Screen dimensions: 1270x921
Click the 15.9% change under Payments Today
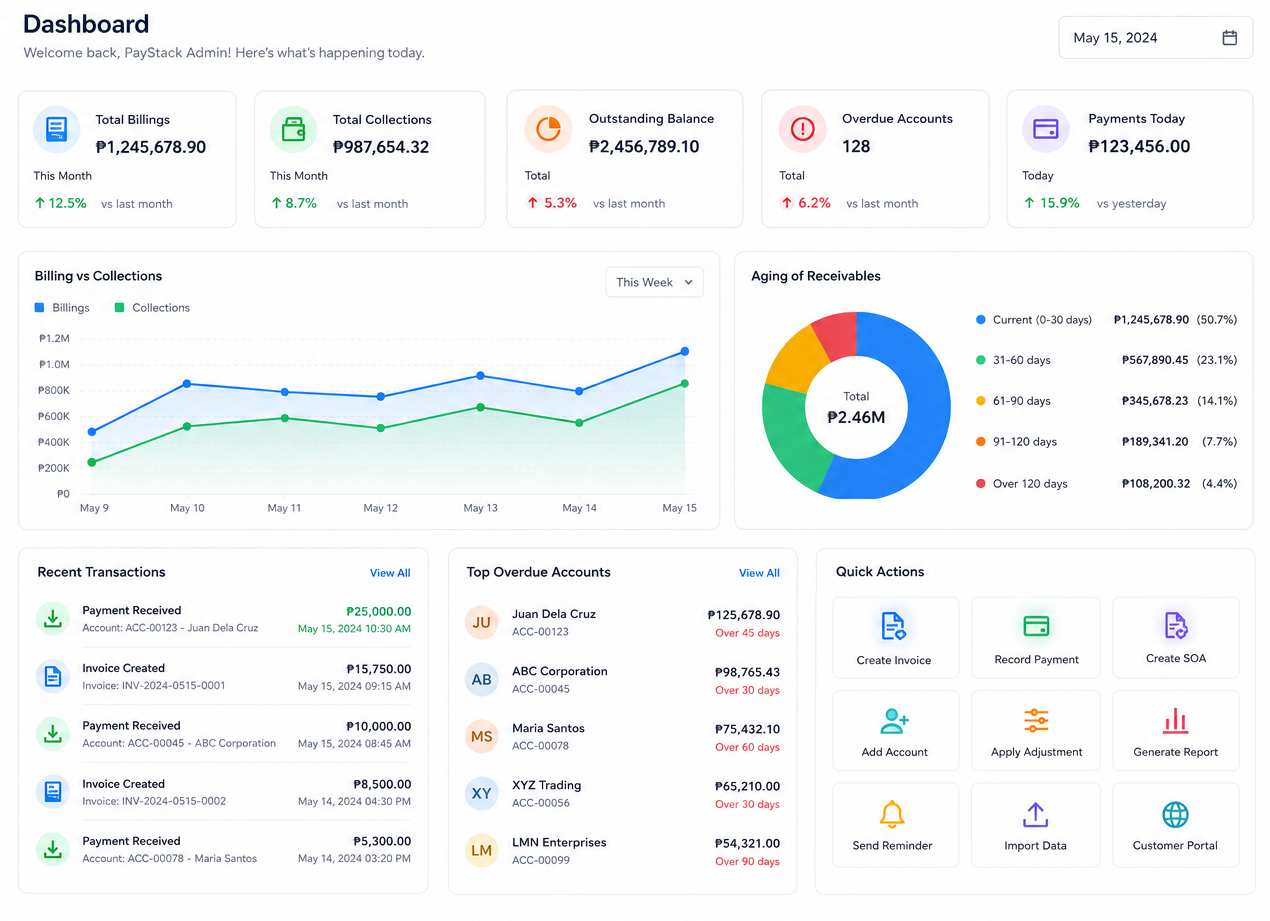click(x=1052, y=203)
